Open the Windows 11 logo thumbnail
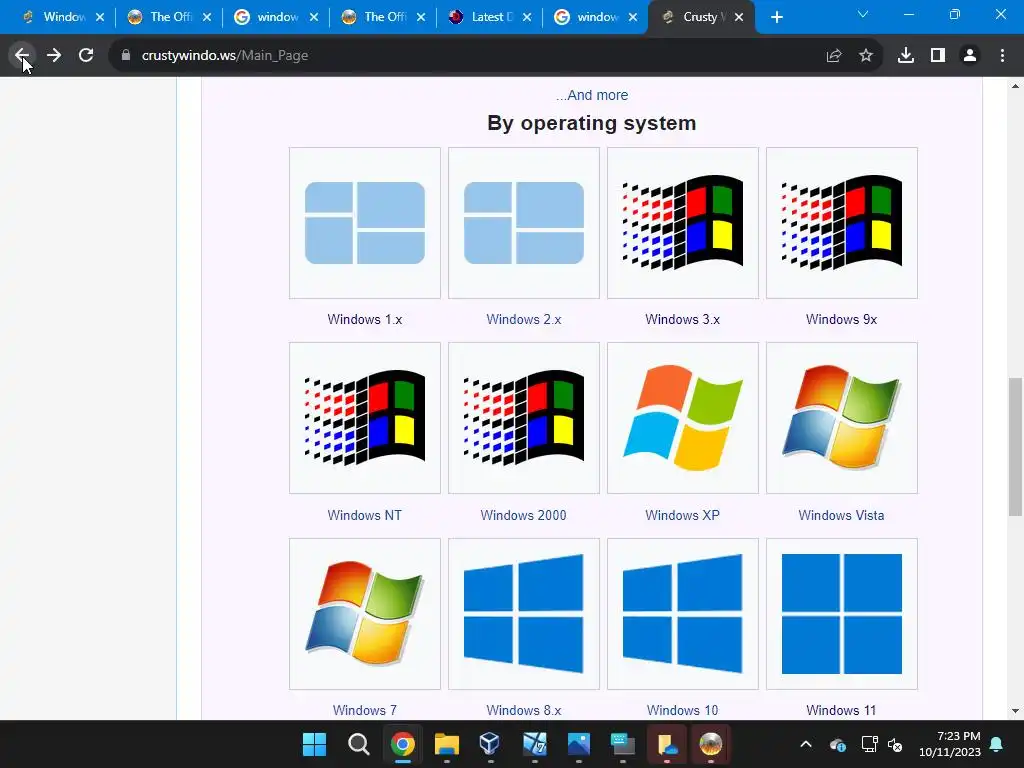 (842, 614)
